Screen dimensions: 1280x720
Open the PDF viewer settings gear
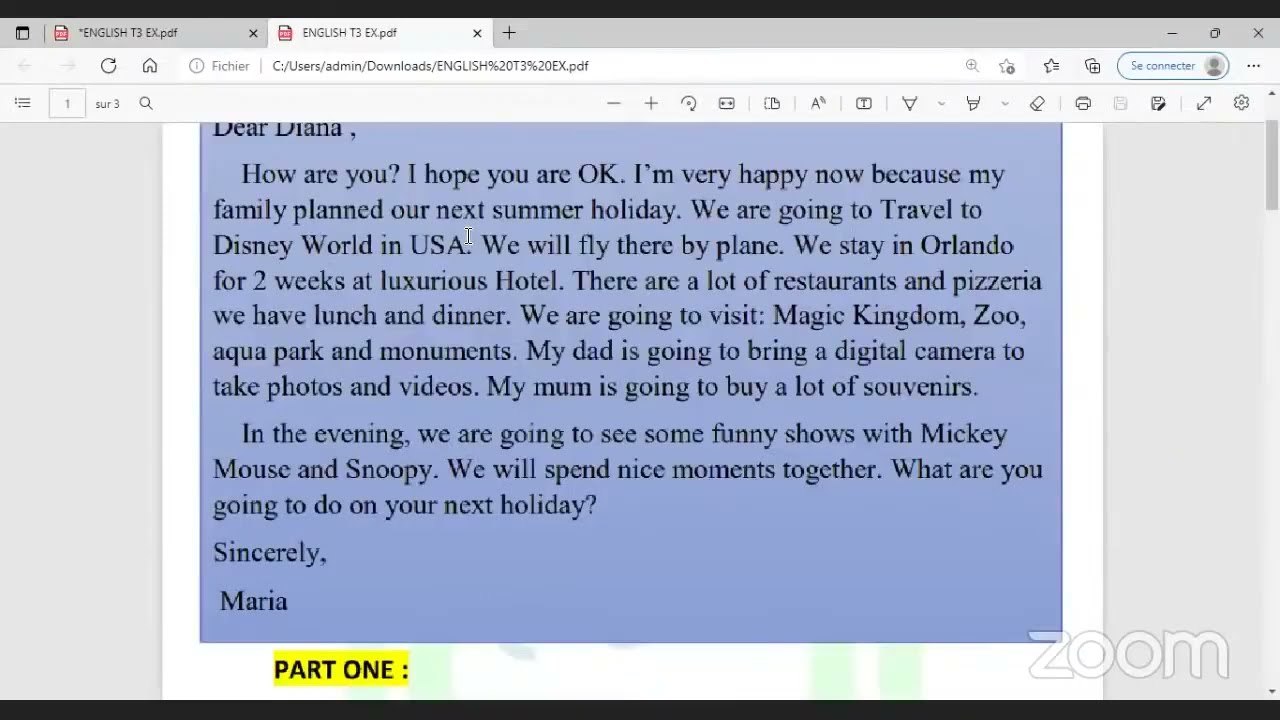(x=1241, y=103)
